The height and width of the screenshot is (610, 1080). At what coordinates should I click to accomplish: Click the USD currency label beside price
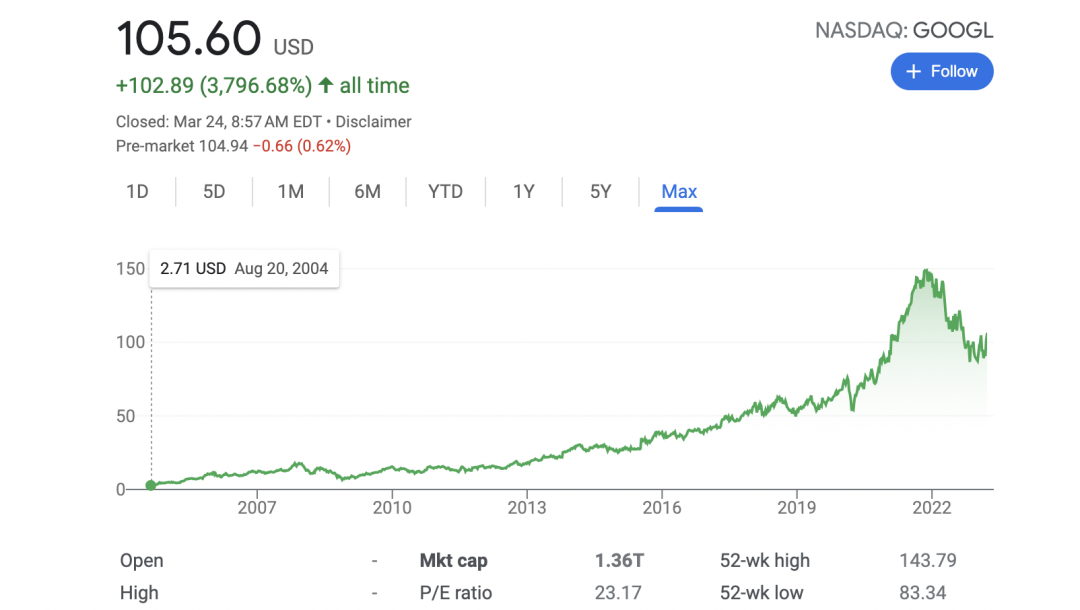point(293,47)
